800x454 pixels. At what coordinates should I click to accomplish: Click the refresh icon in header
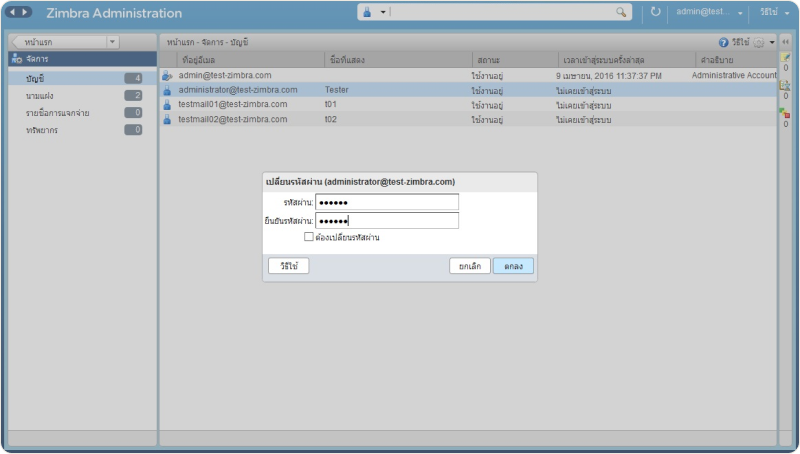pos(656,12)
